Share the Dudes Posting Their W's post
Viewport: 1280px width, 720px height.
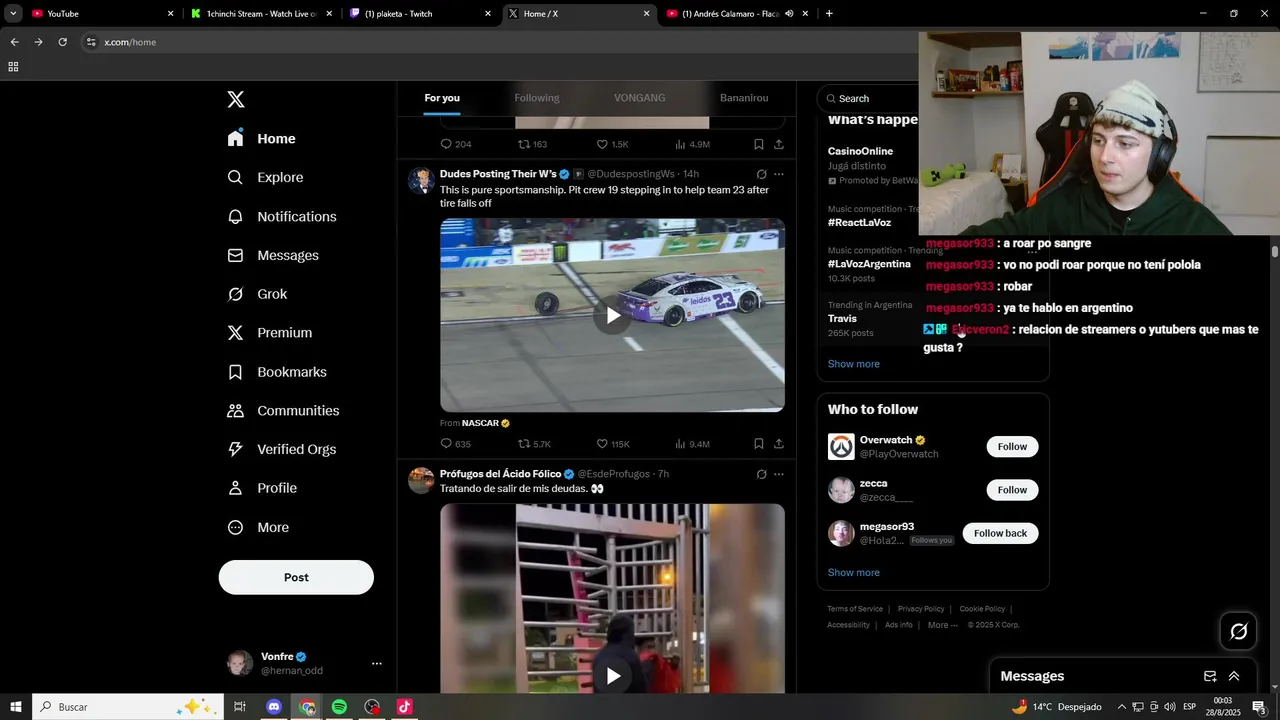point(779,444)
